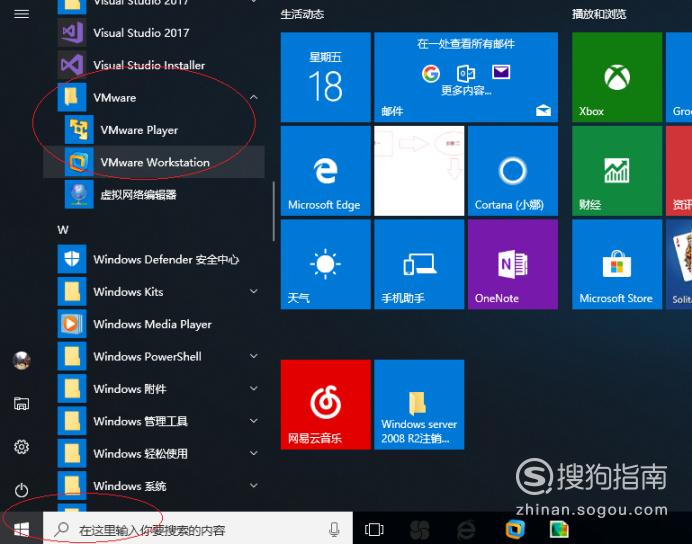
Task: Open 虚拟网络编辑器 (Virtual Network Editor)
Action: tap(154, 195)
